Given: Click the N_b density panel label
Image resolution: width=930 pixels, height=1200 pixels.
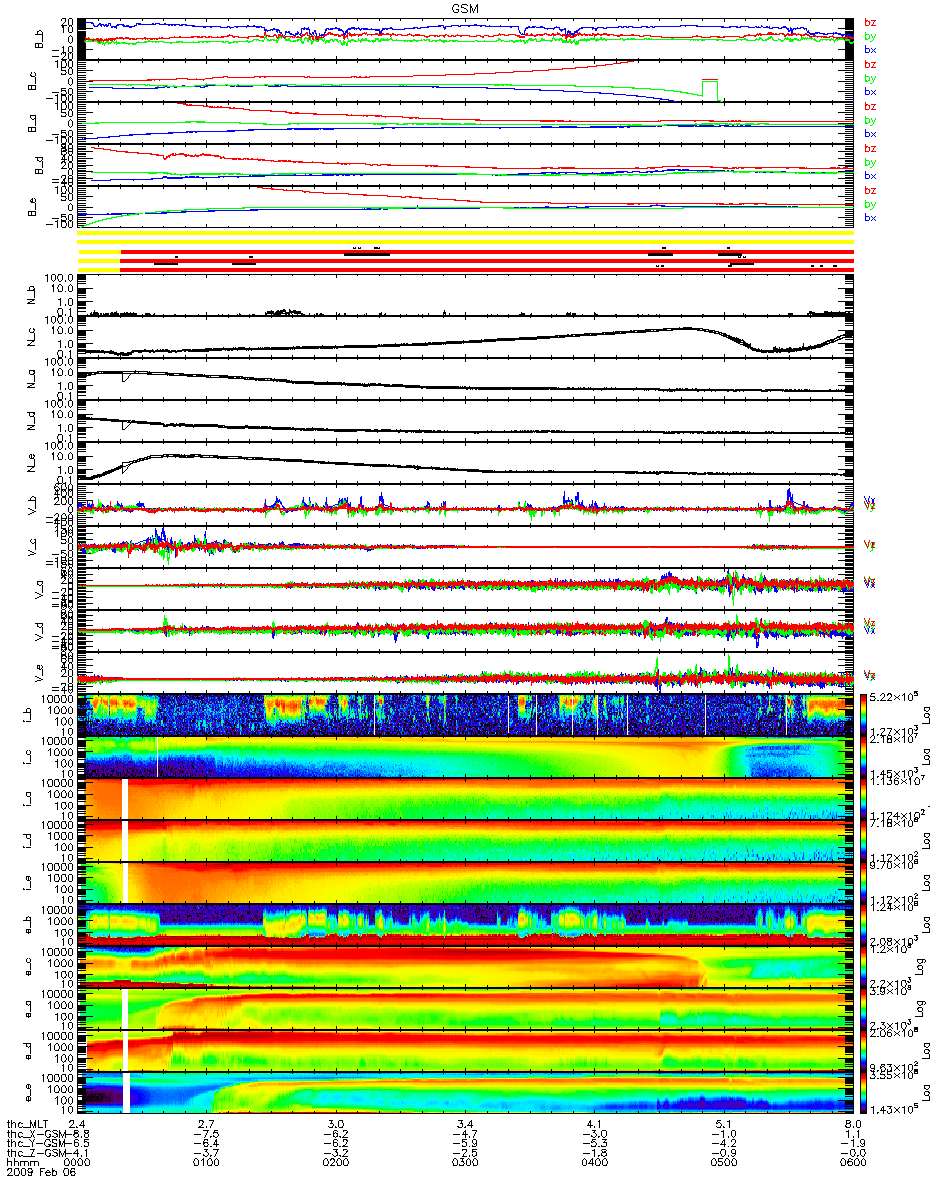Looking at the screenshot, I should pyautogui.click(x=32, y=296).
